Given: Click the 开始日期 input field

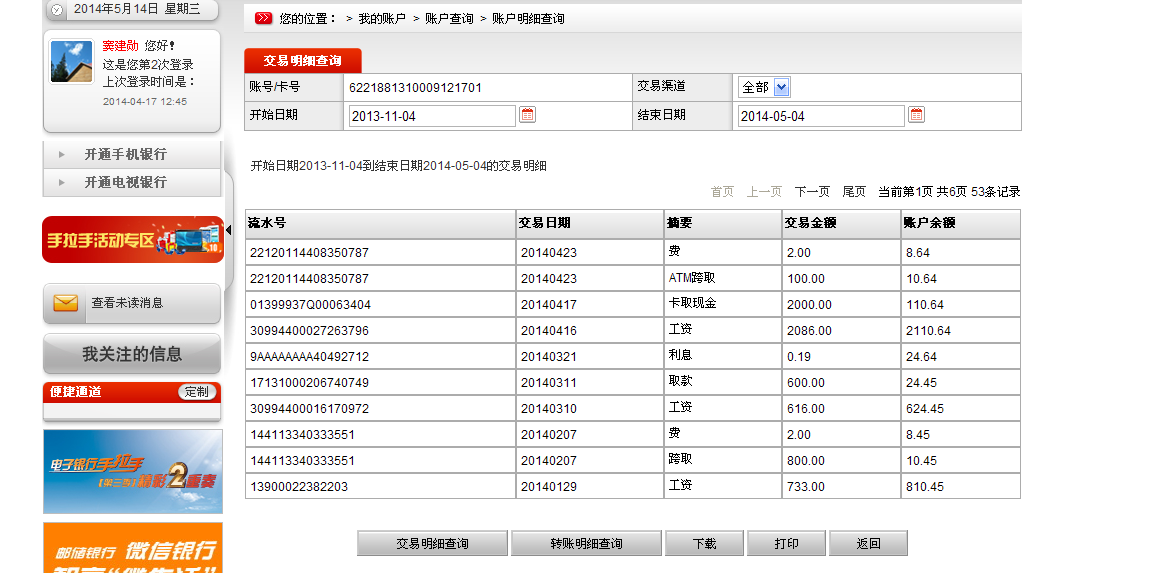Looking at the screenshot, I should point(432,116).
